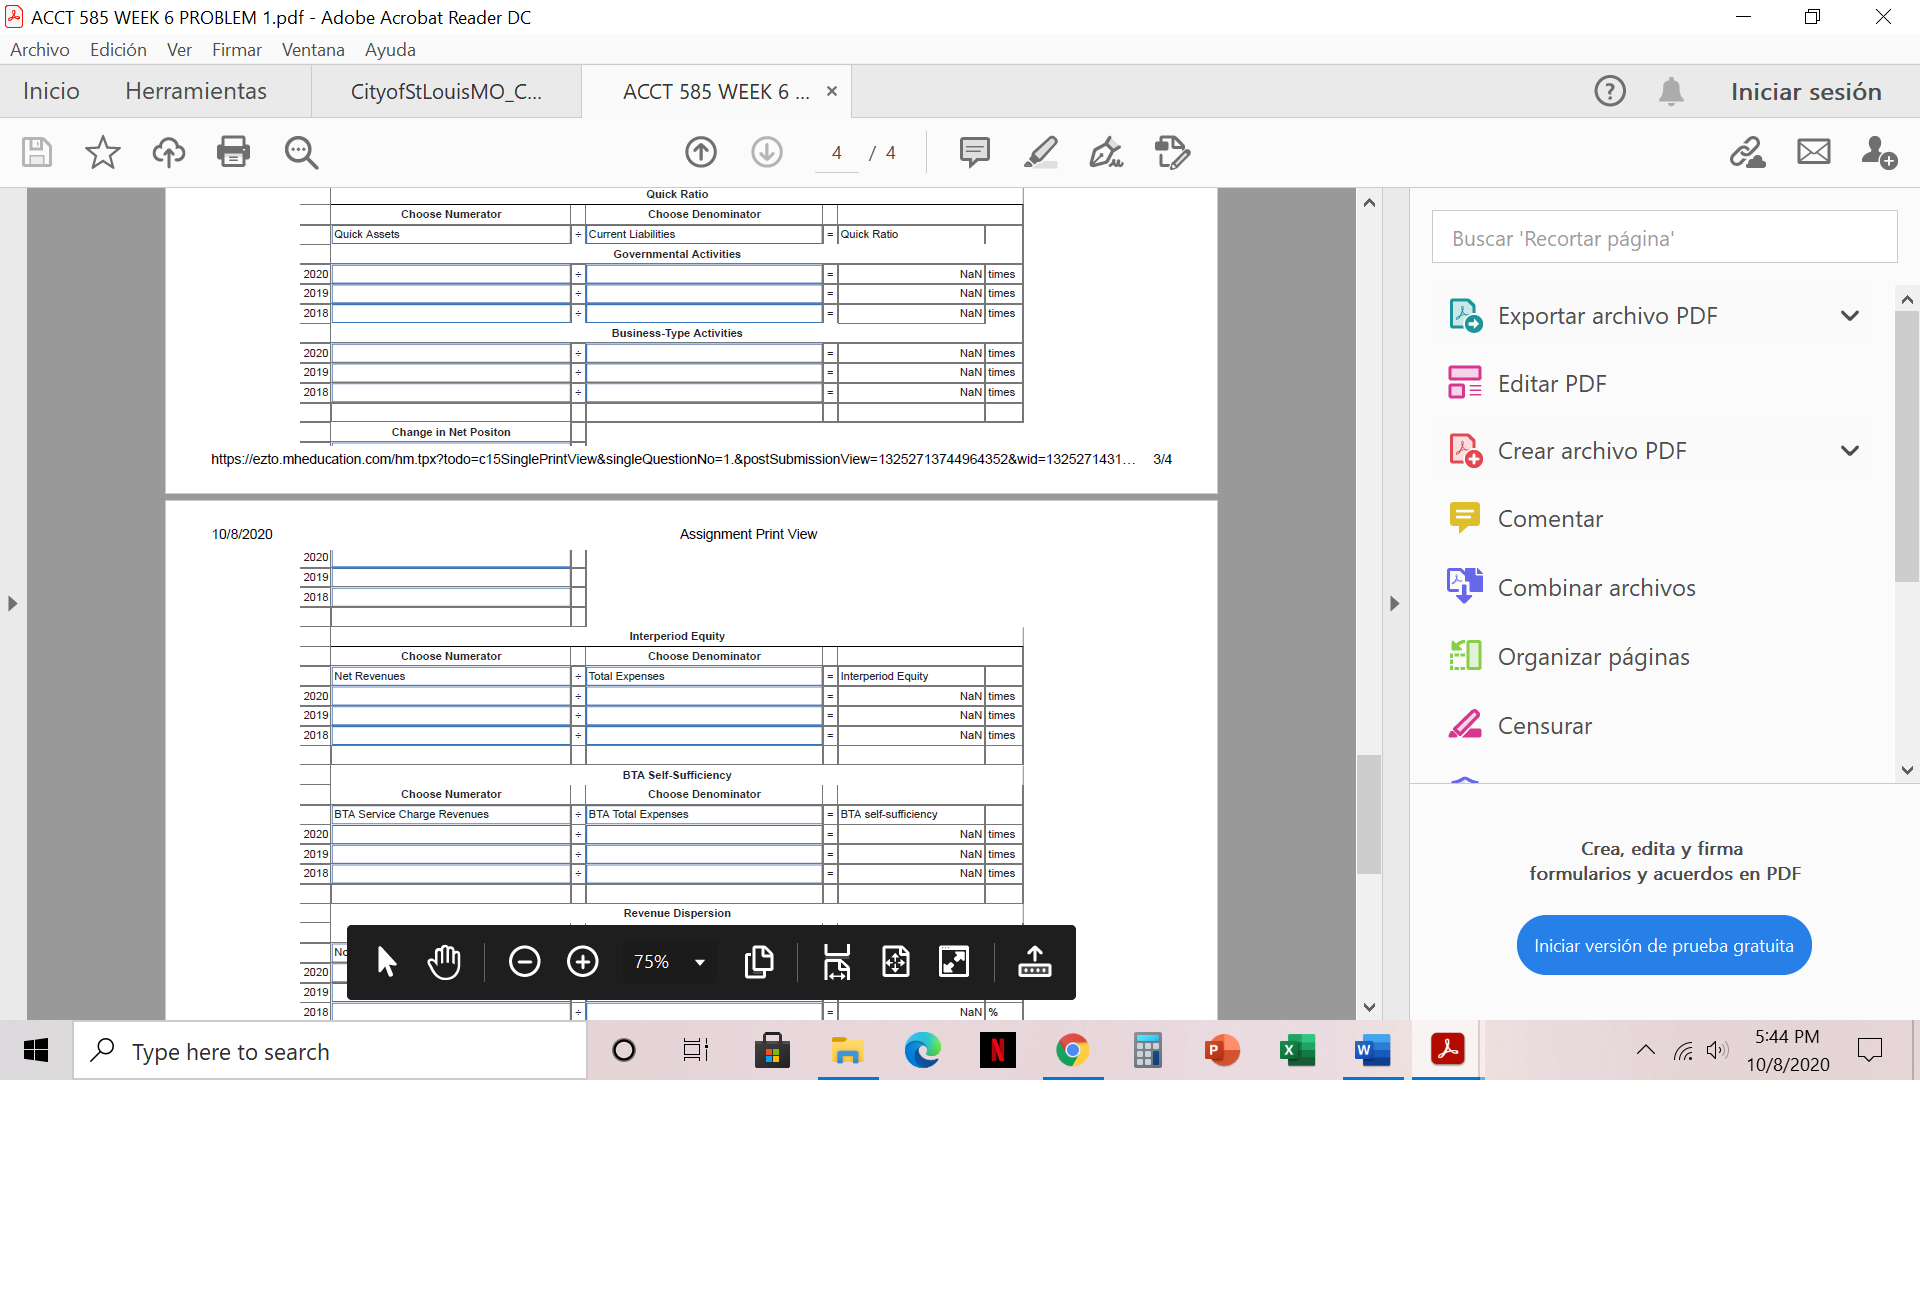Click Iniciar sesión to sign in
The height and width of the screenshot is (1311, 1920).
(x=1805, y=91)
